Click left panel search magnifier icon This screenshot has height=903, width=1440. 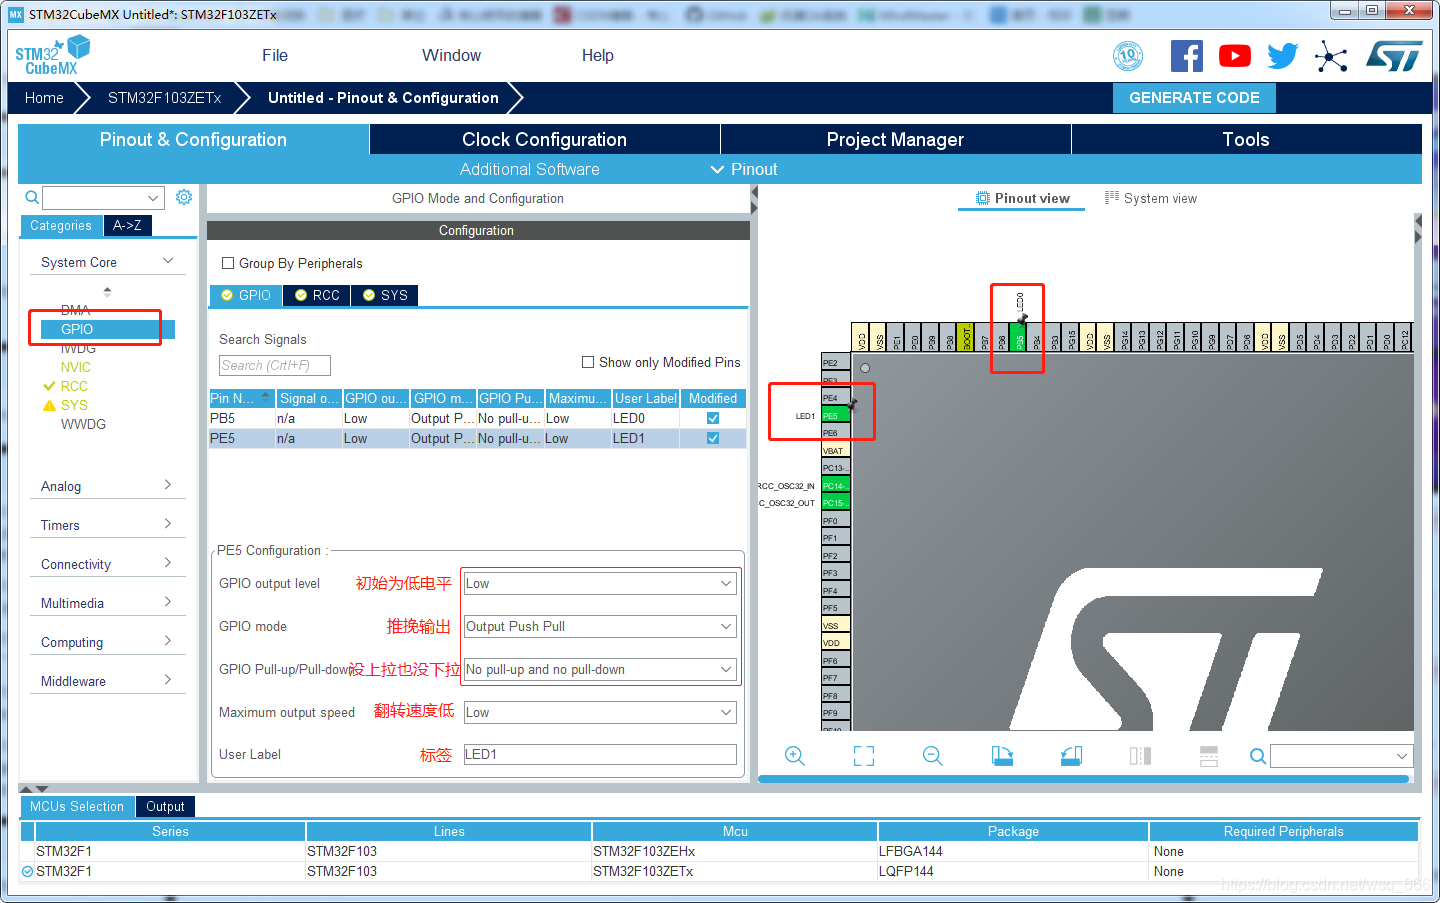pyautogui.click(x=32, y=197)
